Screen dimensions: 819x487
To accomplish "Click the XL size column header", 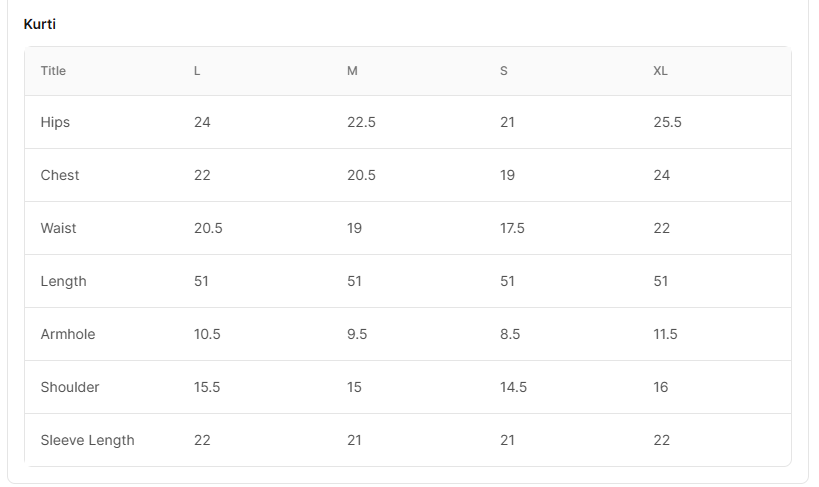I will [x=660, y=71].
